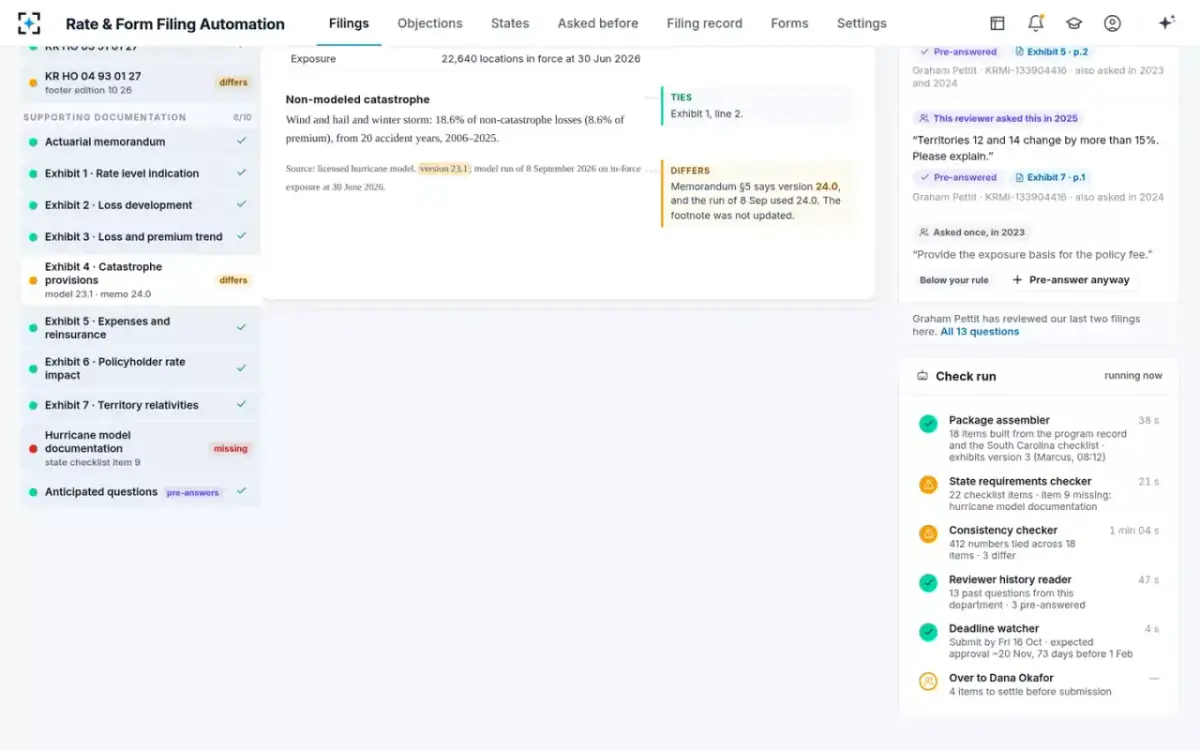Click the differs badge on Exhibit 4
Screen dimensions: 1200x750
[233, 281]
